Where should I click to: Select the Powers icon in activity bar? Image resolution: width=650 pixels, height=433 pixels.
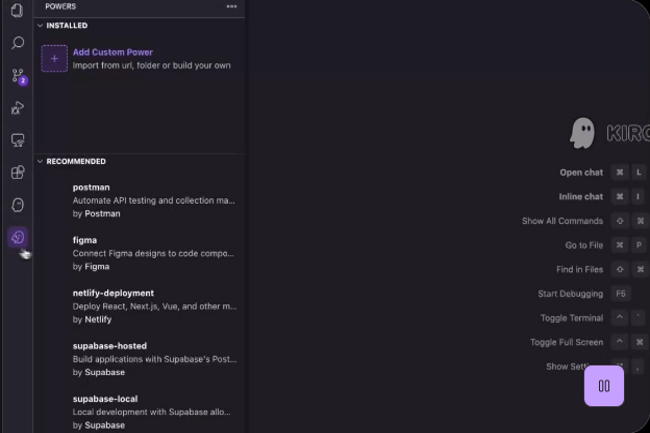(17, 237)
